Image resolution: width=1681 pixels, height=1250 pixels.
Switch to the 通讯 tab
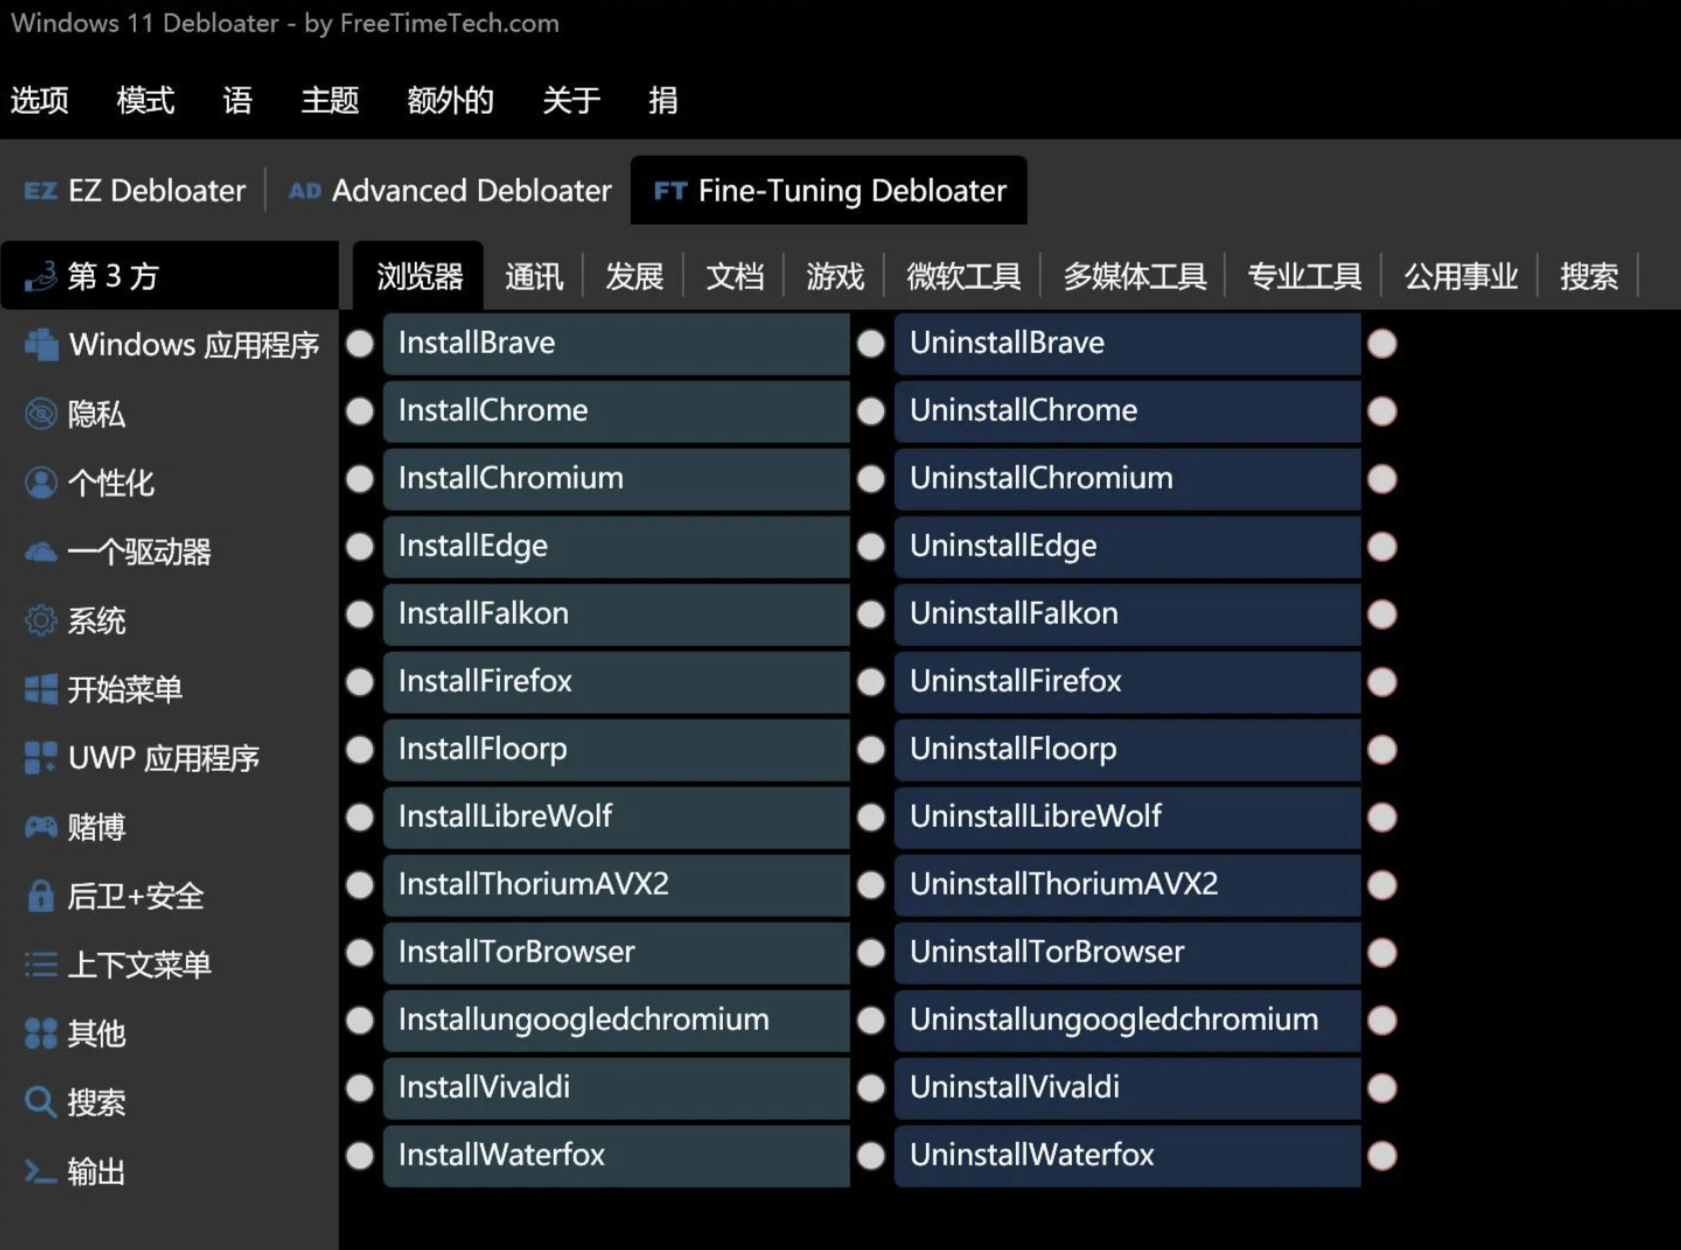pos(534,276)
